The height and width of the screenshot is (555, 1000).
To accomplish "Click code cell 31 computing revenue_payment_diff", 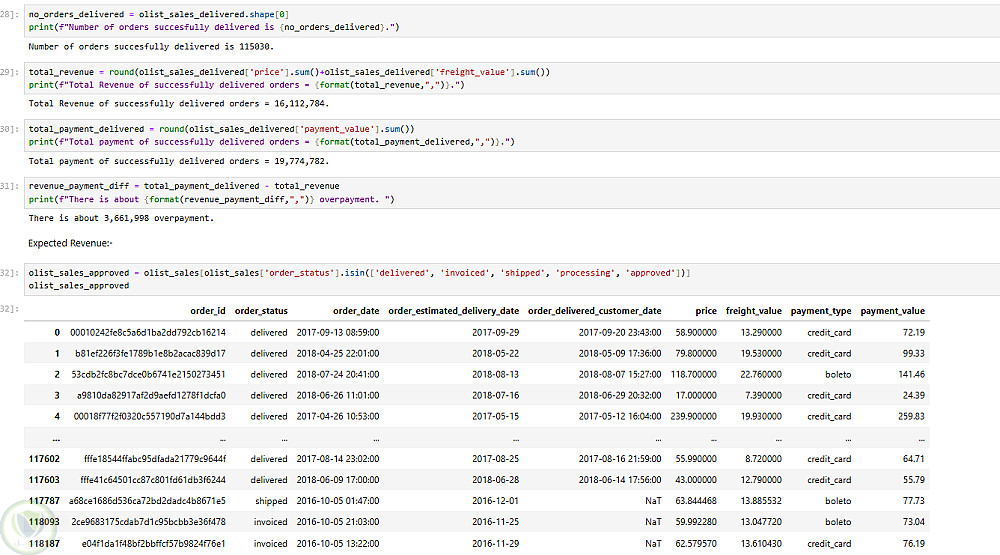I will coord(512,193).
